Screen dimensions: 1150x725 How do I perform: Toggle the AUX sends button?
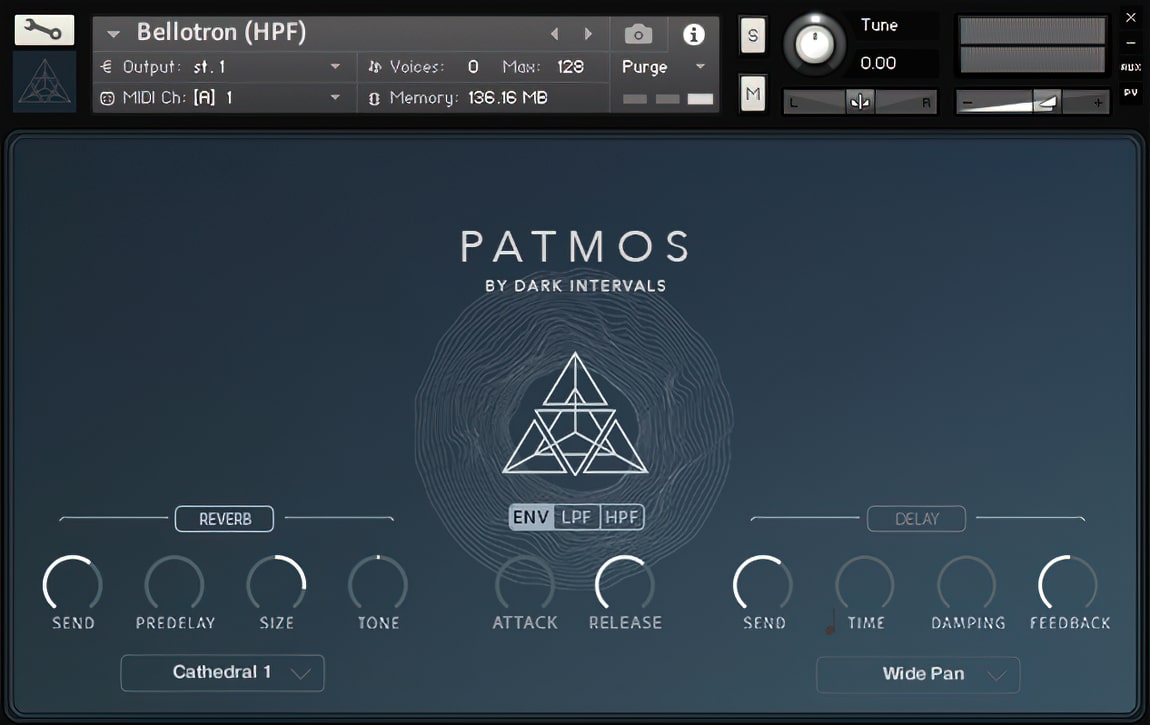pos(1130,67)
